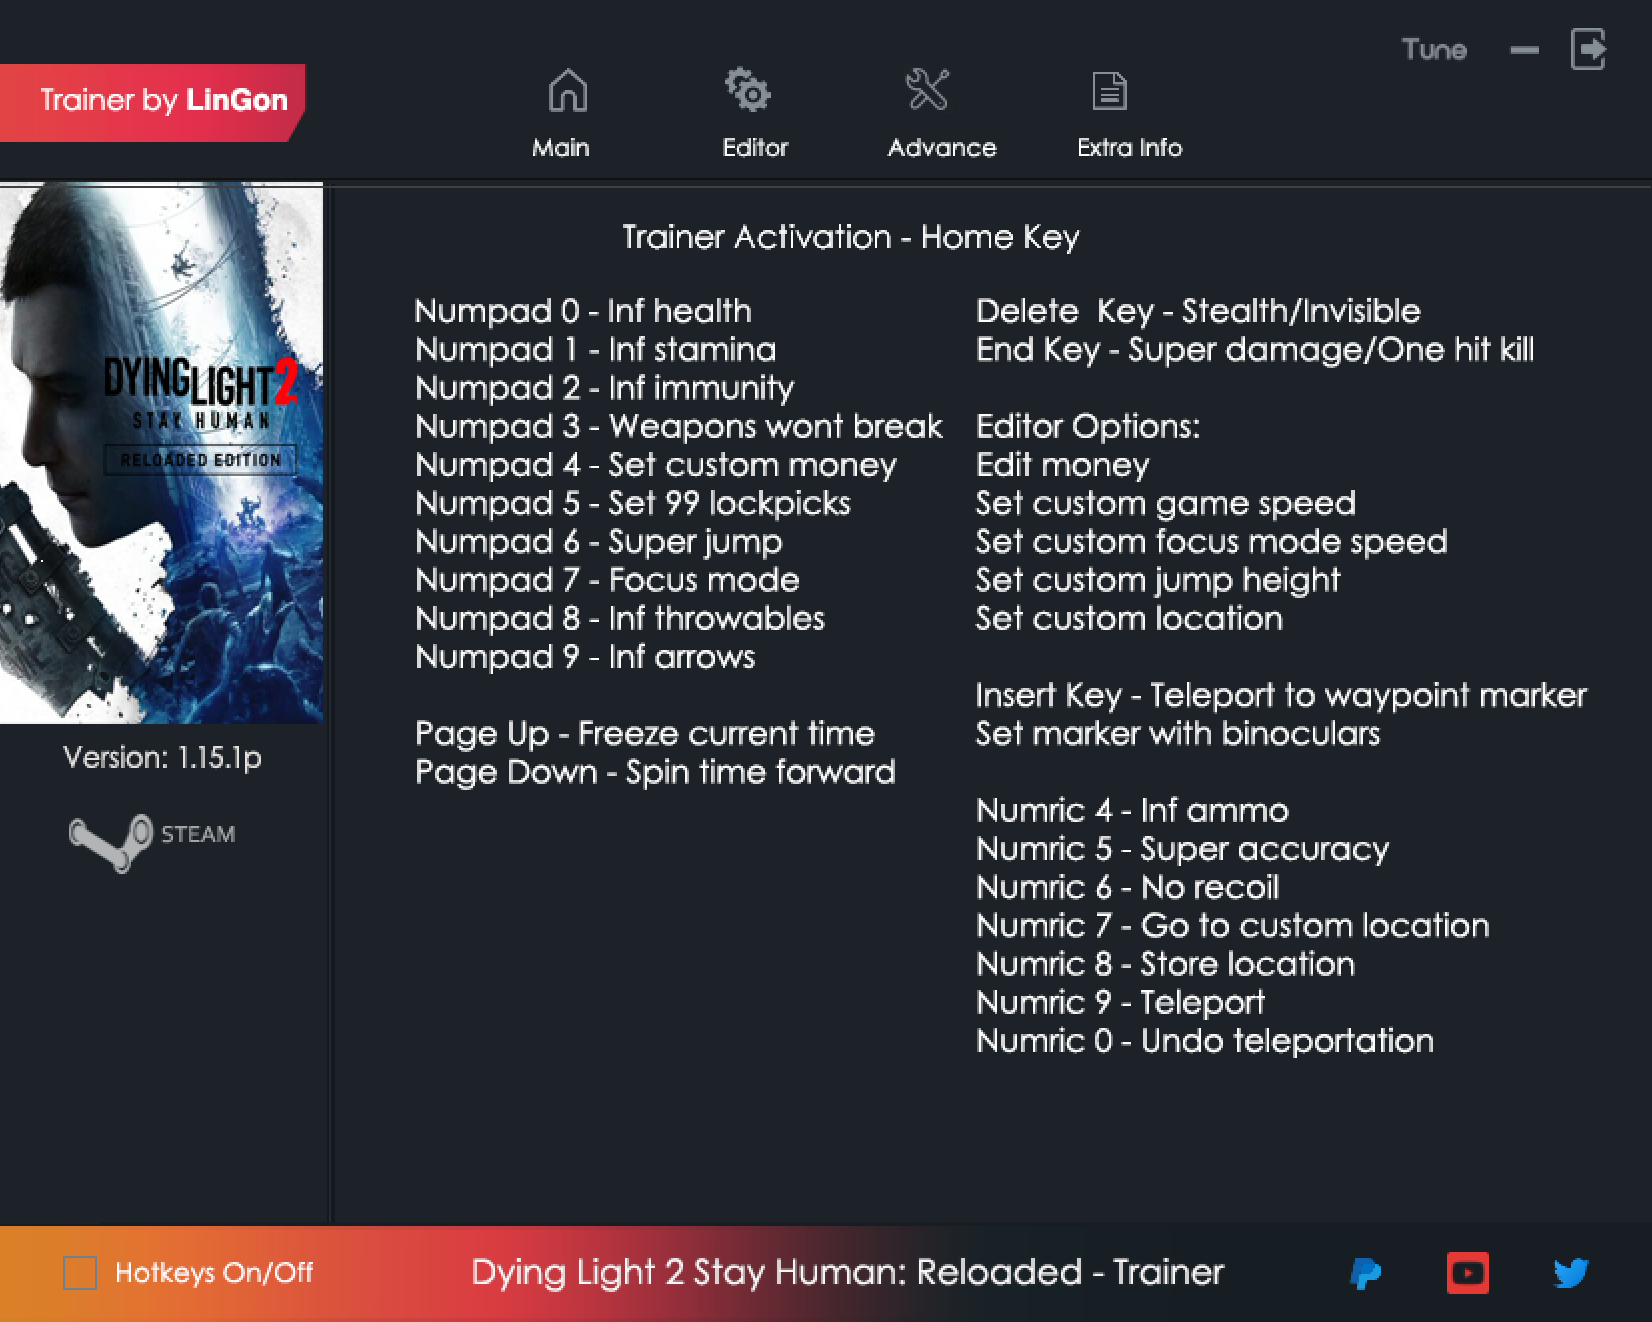Viewport: 1652px width, 1322px height.
Task: Click 'Numric 8 - Store location' line
Action: click(x=1166, y=964)
